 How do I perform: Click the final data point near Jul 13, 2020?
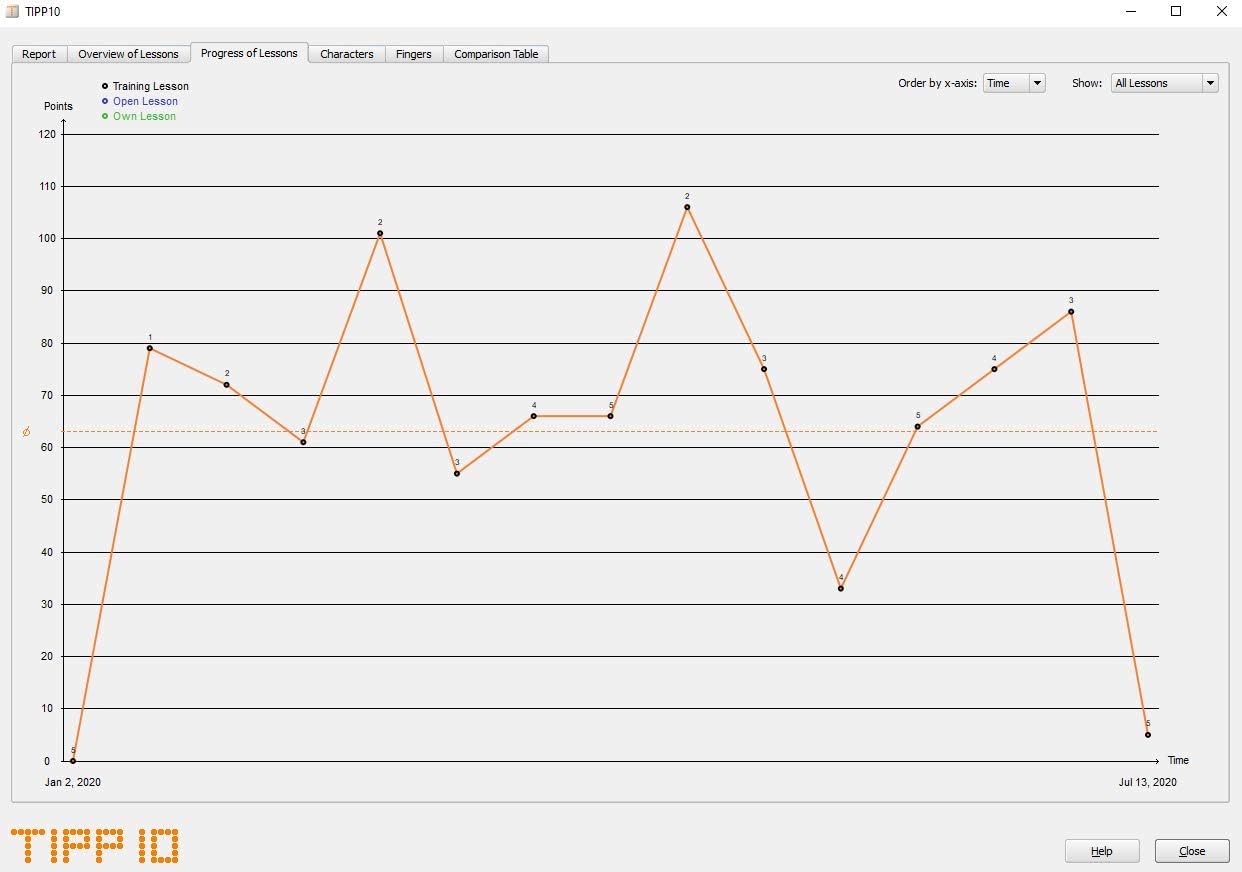point(1148,735)
